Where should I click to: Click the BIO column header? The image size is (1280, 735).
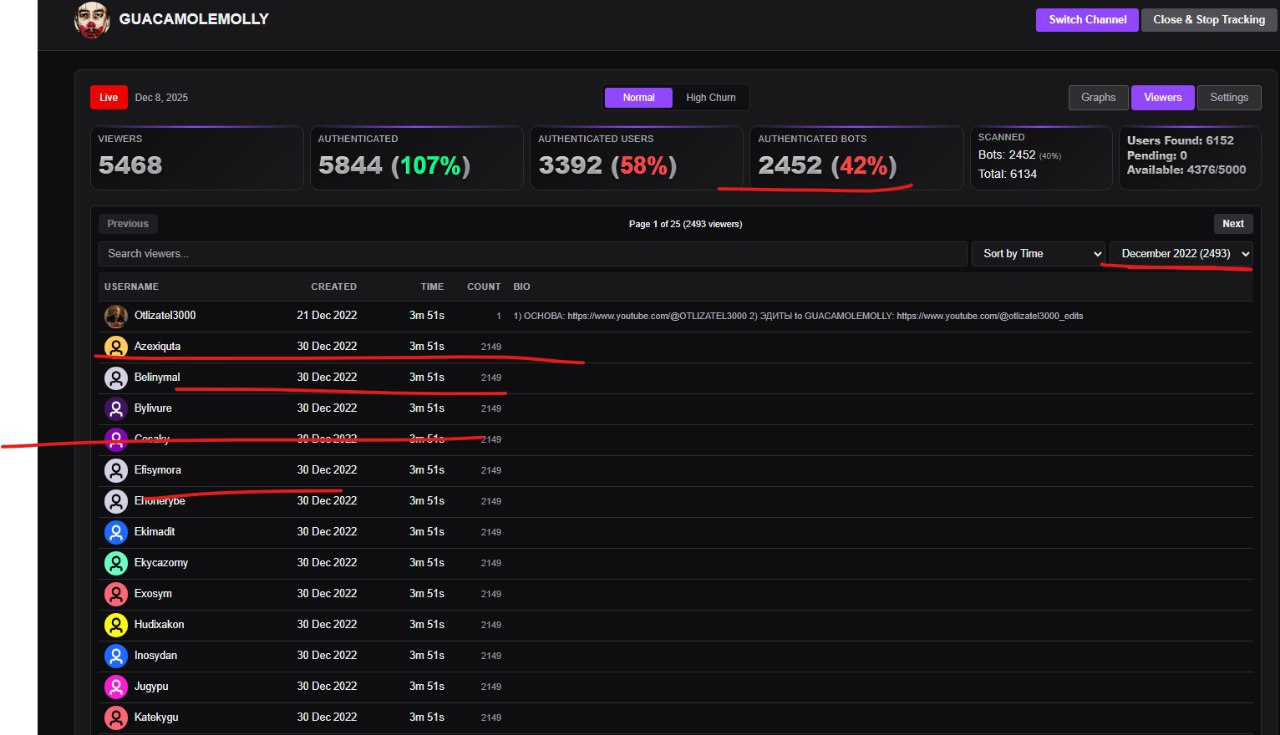[522, 287]
